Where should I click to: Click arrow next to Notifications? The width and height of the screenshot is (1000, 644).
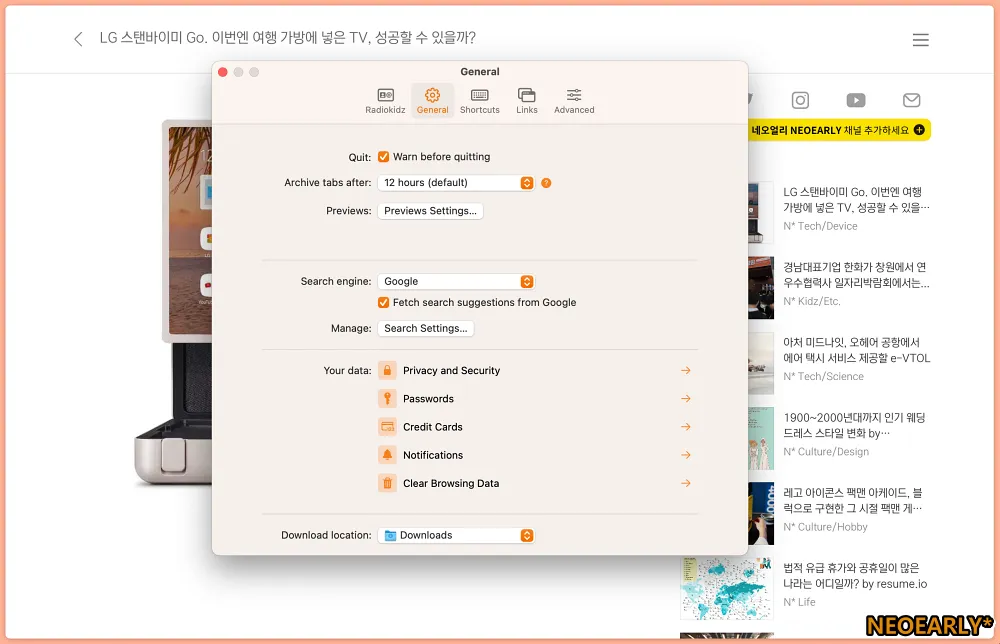pos(686,455)
